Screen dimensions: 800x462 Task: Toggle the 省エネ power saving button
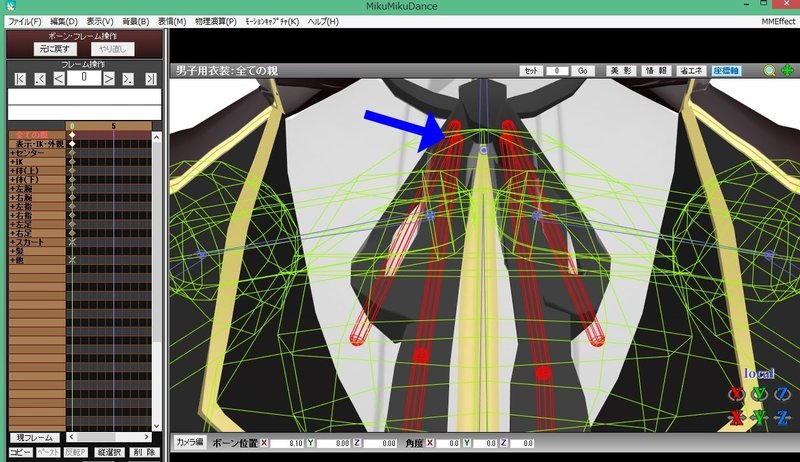pyautogui.click(x=691, y=71)
